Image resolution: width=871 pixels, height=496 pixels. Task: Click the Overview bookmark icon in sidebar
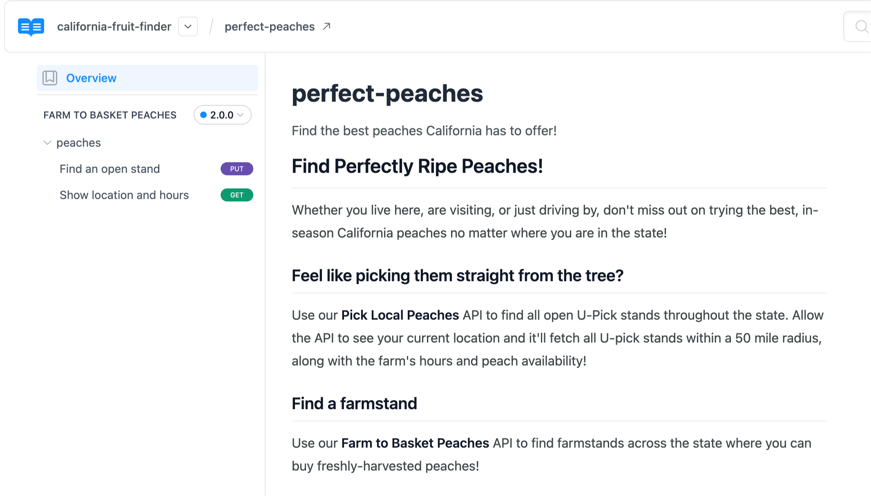coord(50,78)
